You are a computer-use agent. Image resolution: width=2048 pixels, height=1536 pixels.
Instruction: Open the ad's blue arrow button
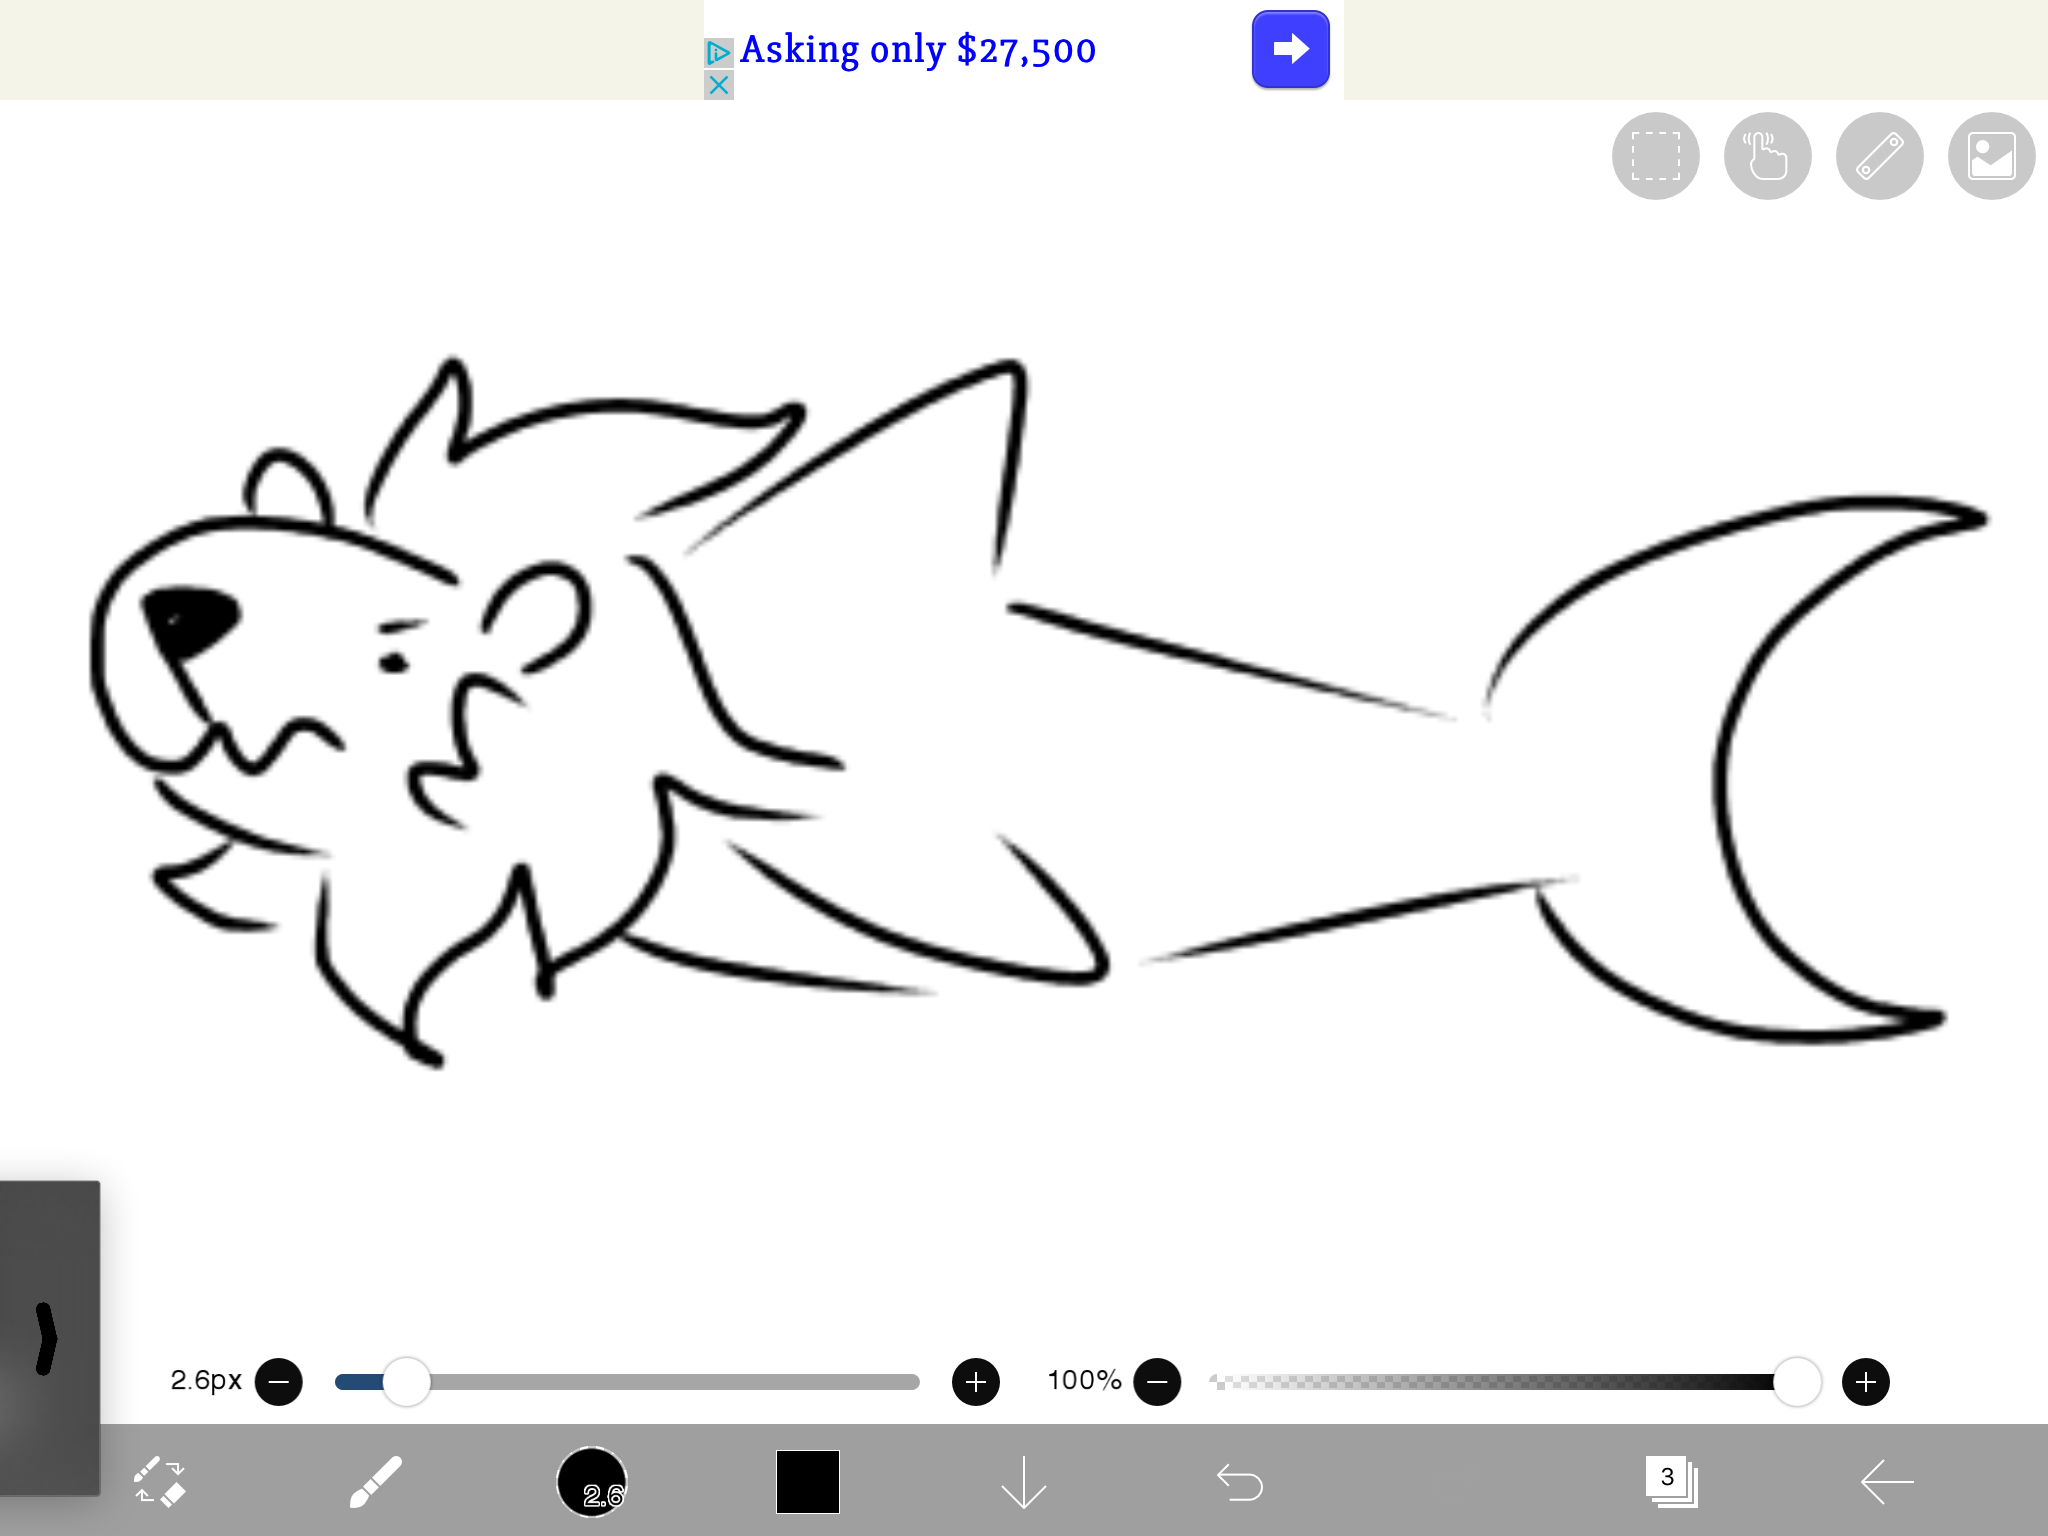1290,49
